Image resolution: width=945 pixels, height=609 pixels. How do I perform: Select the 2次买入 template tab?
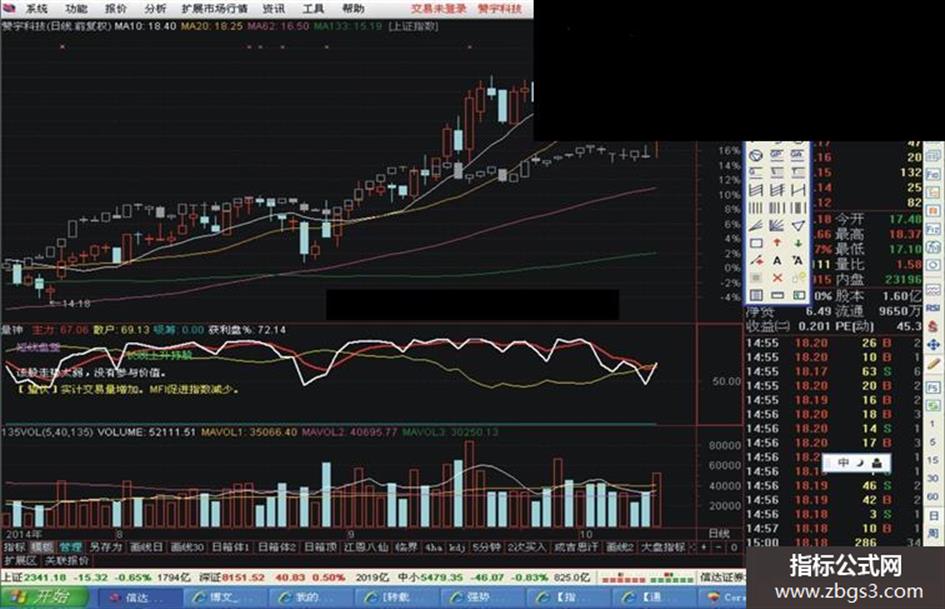point(526,547)
